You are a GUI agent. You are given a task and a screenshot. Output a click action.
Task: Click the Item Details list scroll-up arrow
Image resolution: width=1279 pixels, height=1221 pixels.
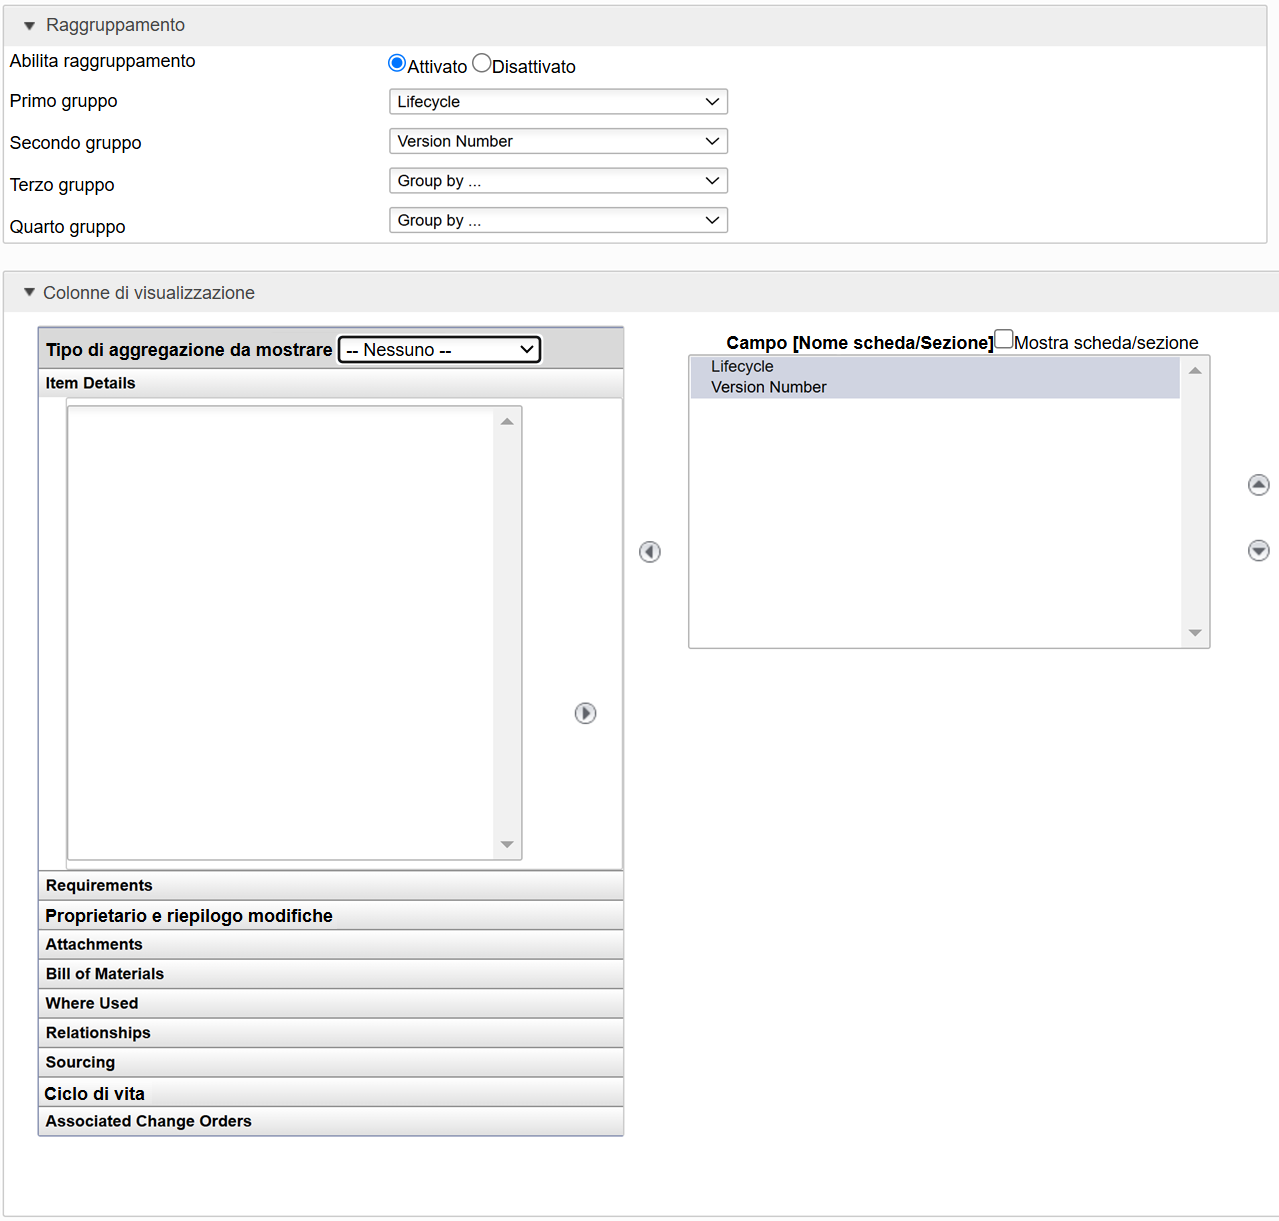(507, 420)
